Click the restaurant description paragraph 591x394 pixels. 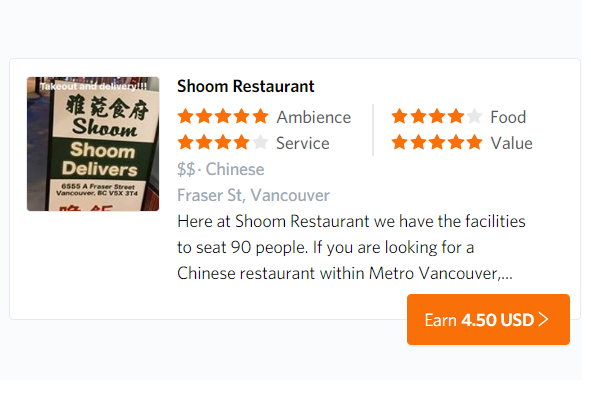click(351, 247)
